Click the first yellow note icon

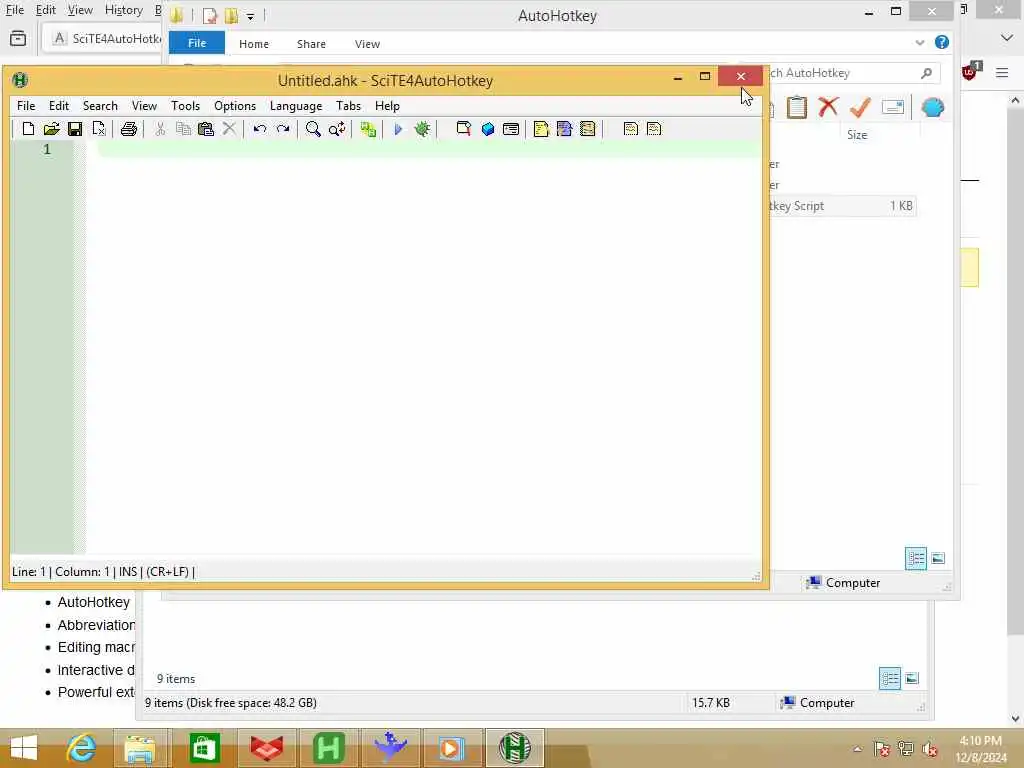541,129
